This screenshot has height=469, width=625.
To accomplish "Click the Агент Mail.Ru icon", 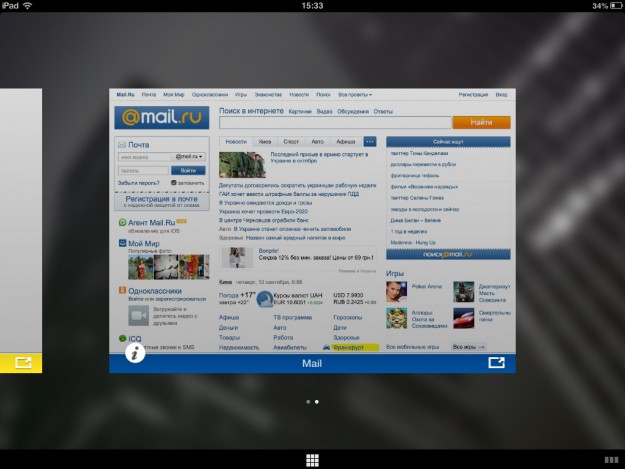I will click(122, 223).
